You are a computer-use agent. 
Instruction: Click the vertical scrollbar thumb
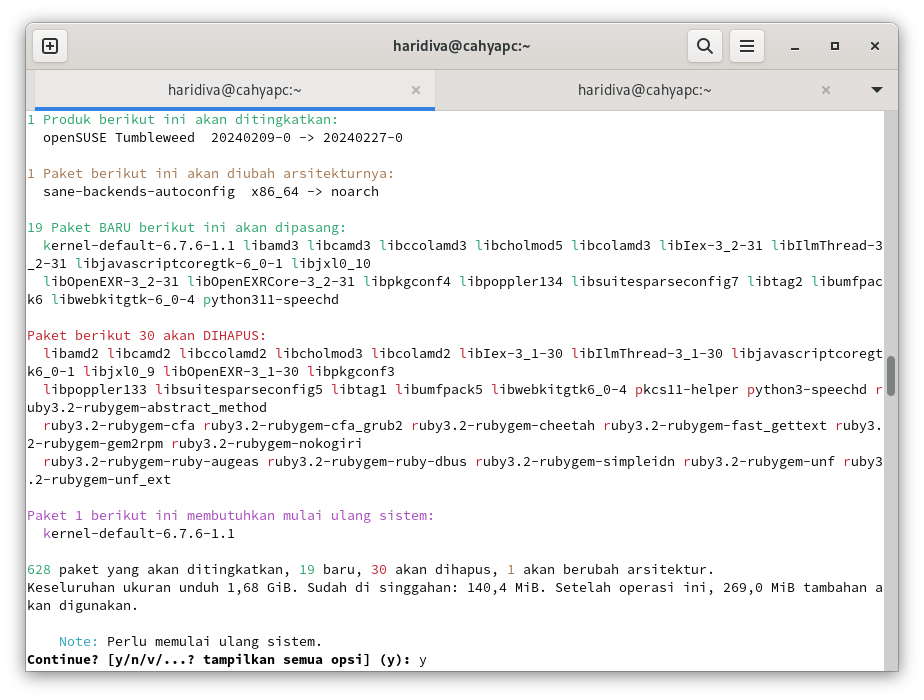tap(890, 376)
